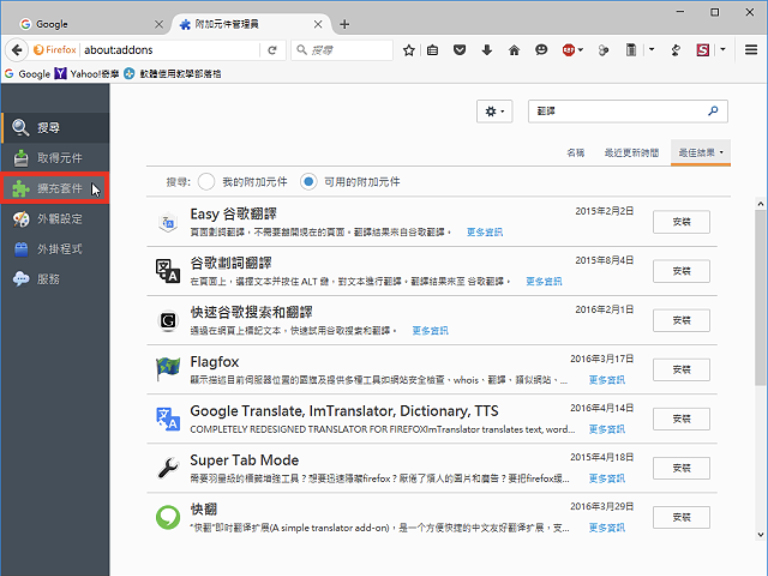Reload the page with the refresh icon
The height and width of the screenshot is (576, 768).
(x=272, y=50)
